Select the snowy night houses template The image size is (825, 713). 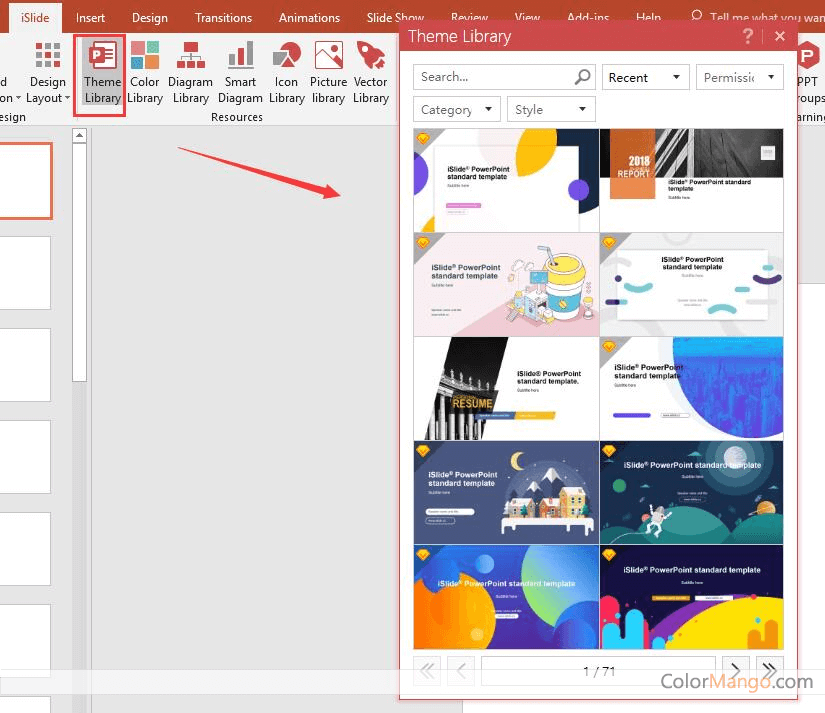(x=506, y=493)
